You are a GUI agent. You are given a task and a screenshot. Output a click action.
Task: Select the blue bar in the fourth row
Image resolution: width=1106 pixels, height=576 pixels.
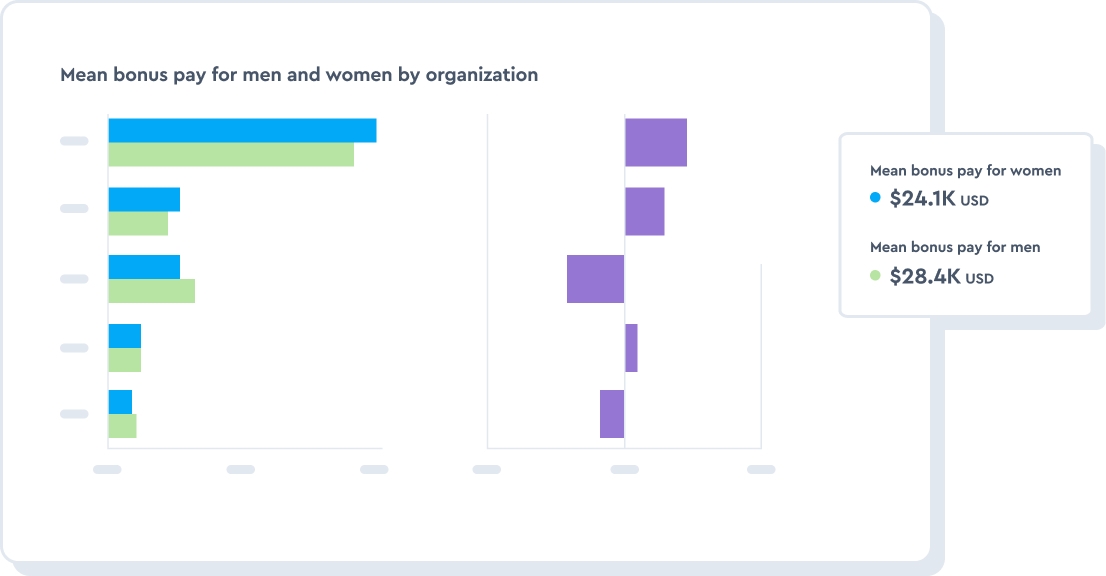pyautogui.click(x=125, y=336)
